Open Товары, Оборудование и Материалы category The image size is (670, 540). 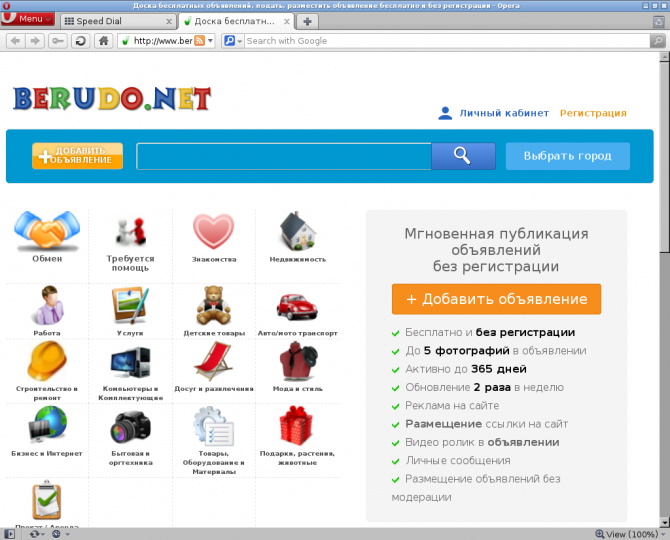point(214,440)
